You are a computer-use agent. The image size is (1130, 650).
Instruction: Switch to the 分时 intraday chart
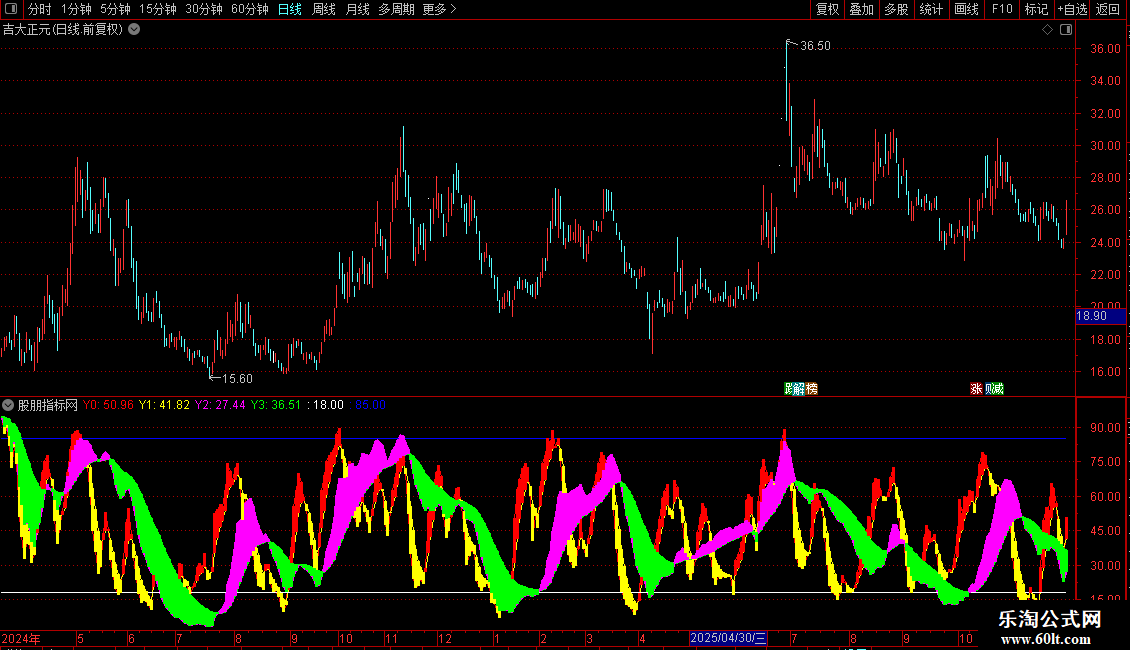40,9
